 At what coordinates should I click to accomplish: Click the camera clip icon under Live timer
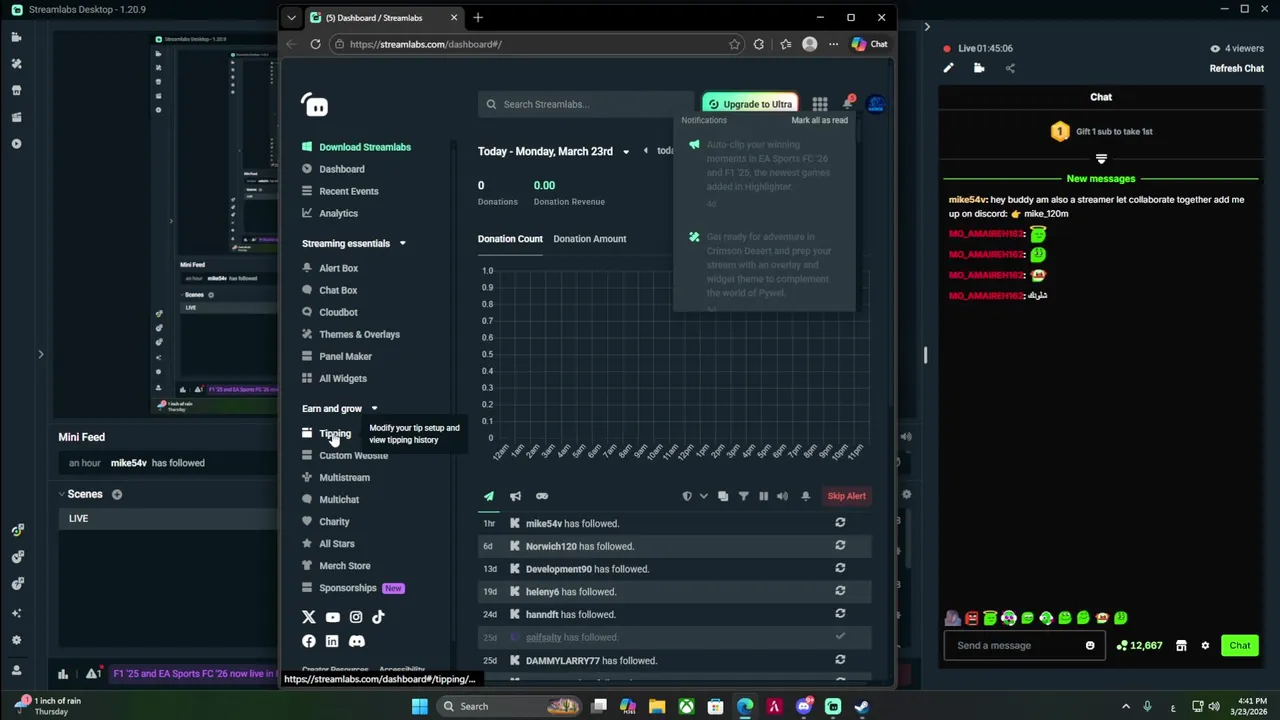pyautogui.click(x=979, y=68)
